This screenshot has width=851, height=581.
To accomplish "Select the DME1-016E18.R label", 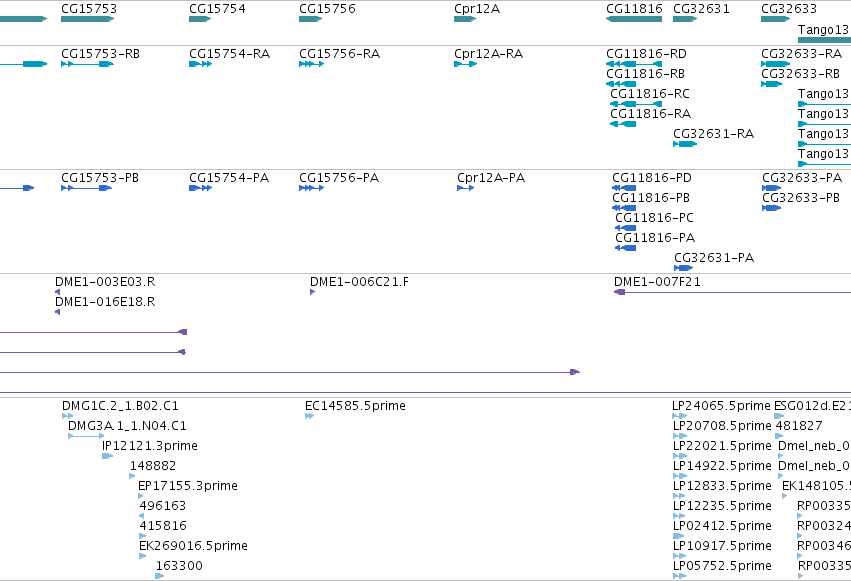I will click(x=105, y=302).
